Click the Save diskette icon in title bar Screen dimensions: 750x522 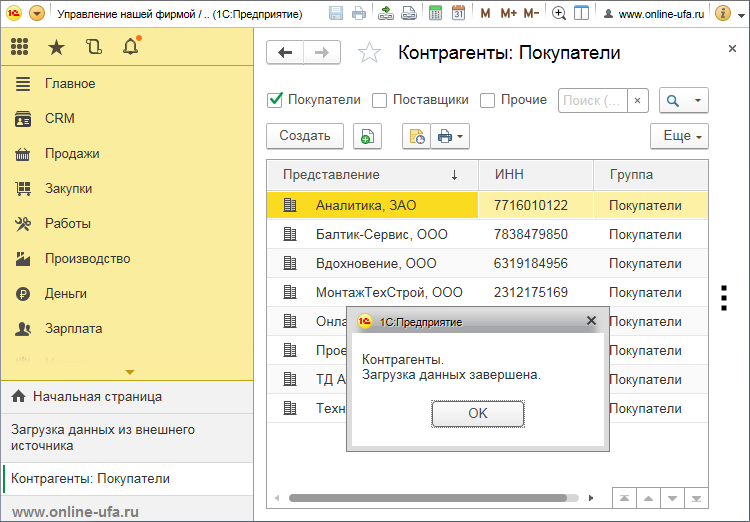336,13
